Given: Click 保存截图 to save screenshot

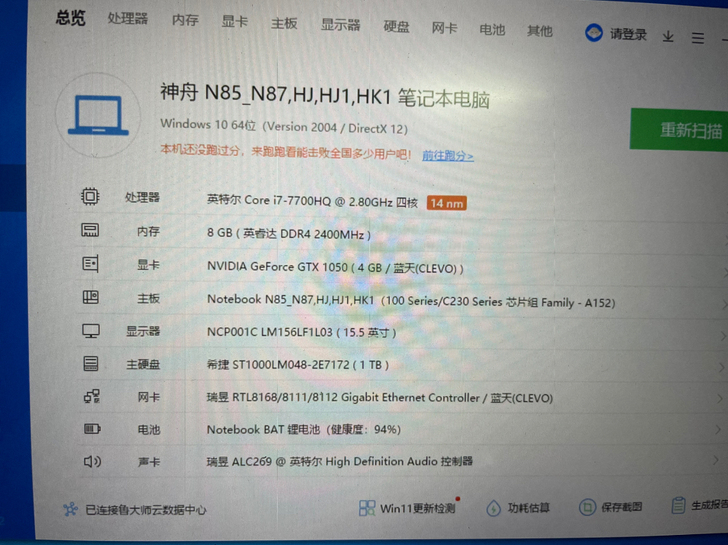Looking at the screenshot, I should pyautogui.click(x=622, y=507).
